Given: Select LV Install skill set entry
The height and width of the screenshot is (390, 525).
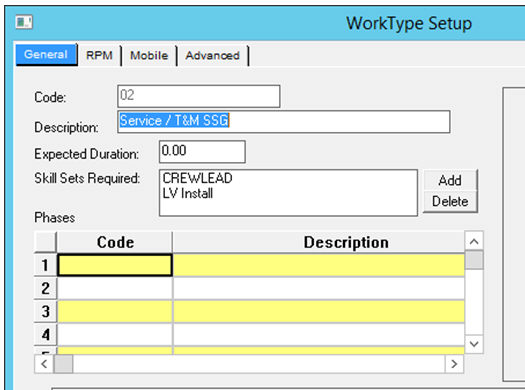Looking at the screenshot, I should coord(188,193).
